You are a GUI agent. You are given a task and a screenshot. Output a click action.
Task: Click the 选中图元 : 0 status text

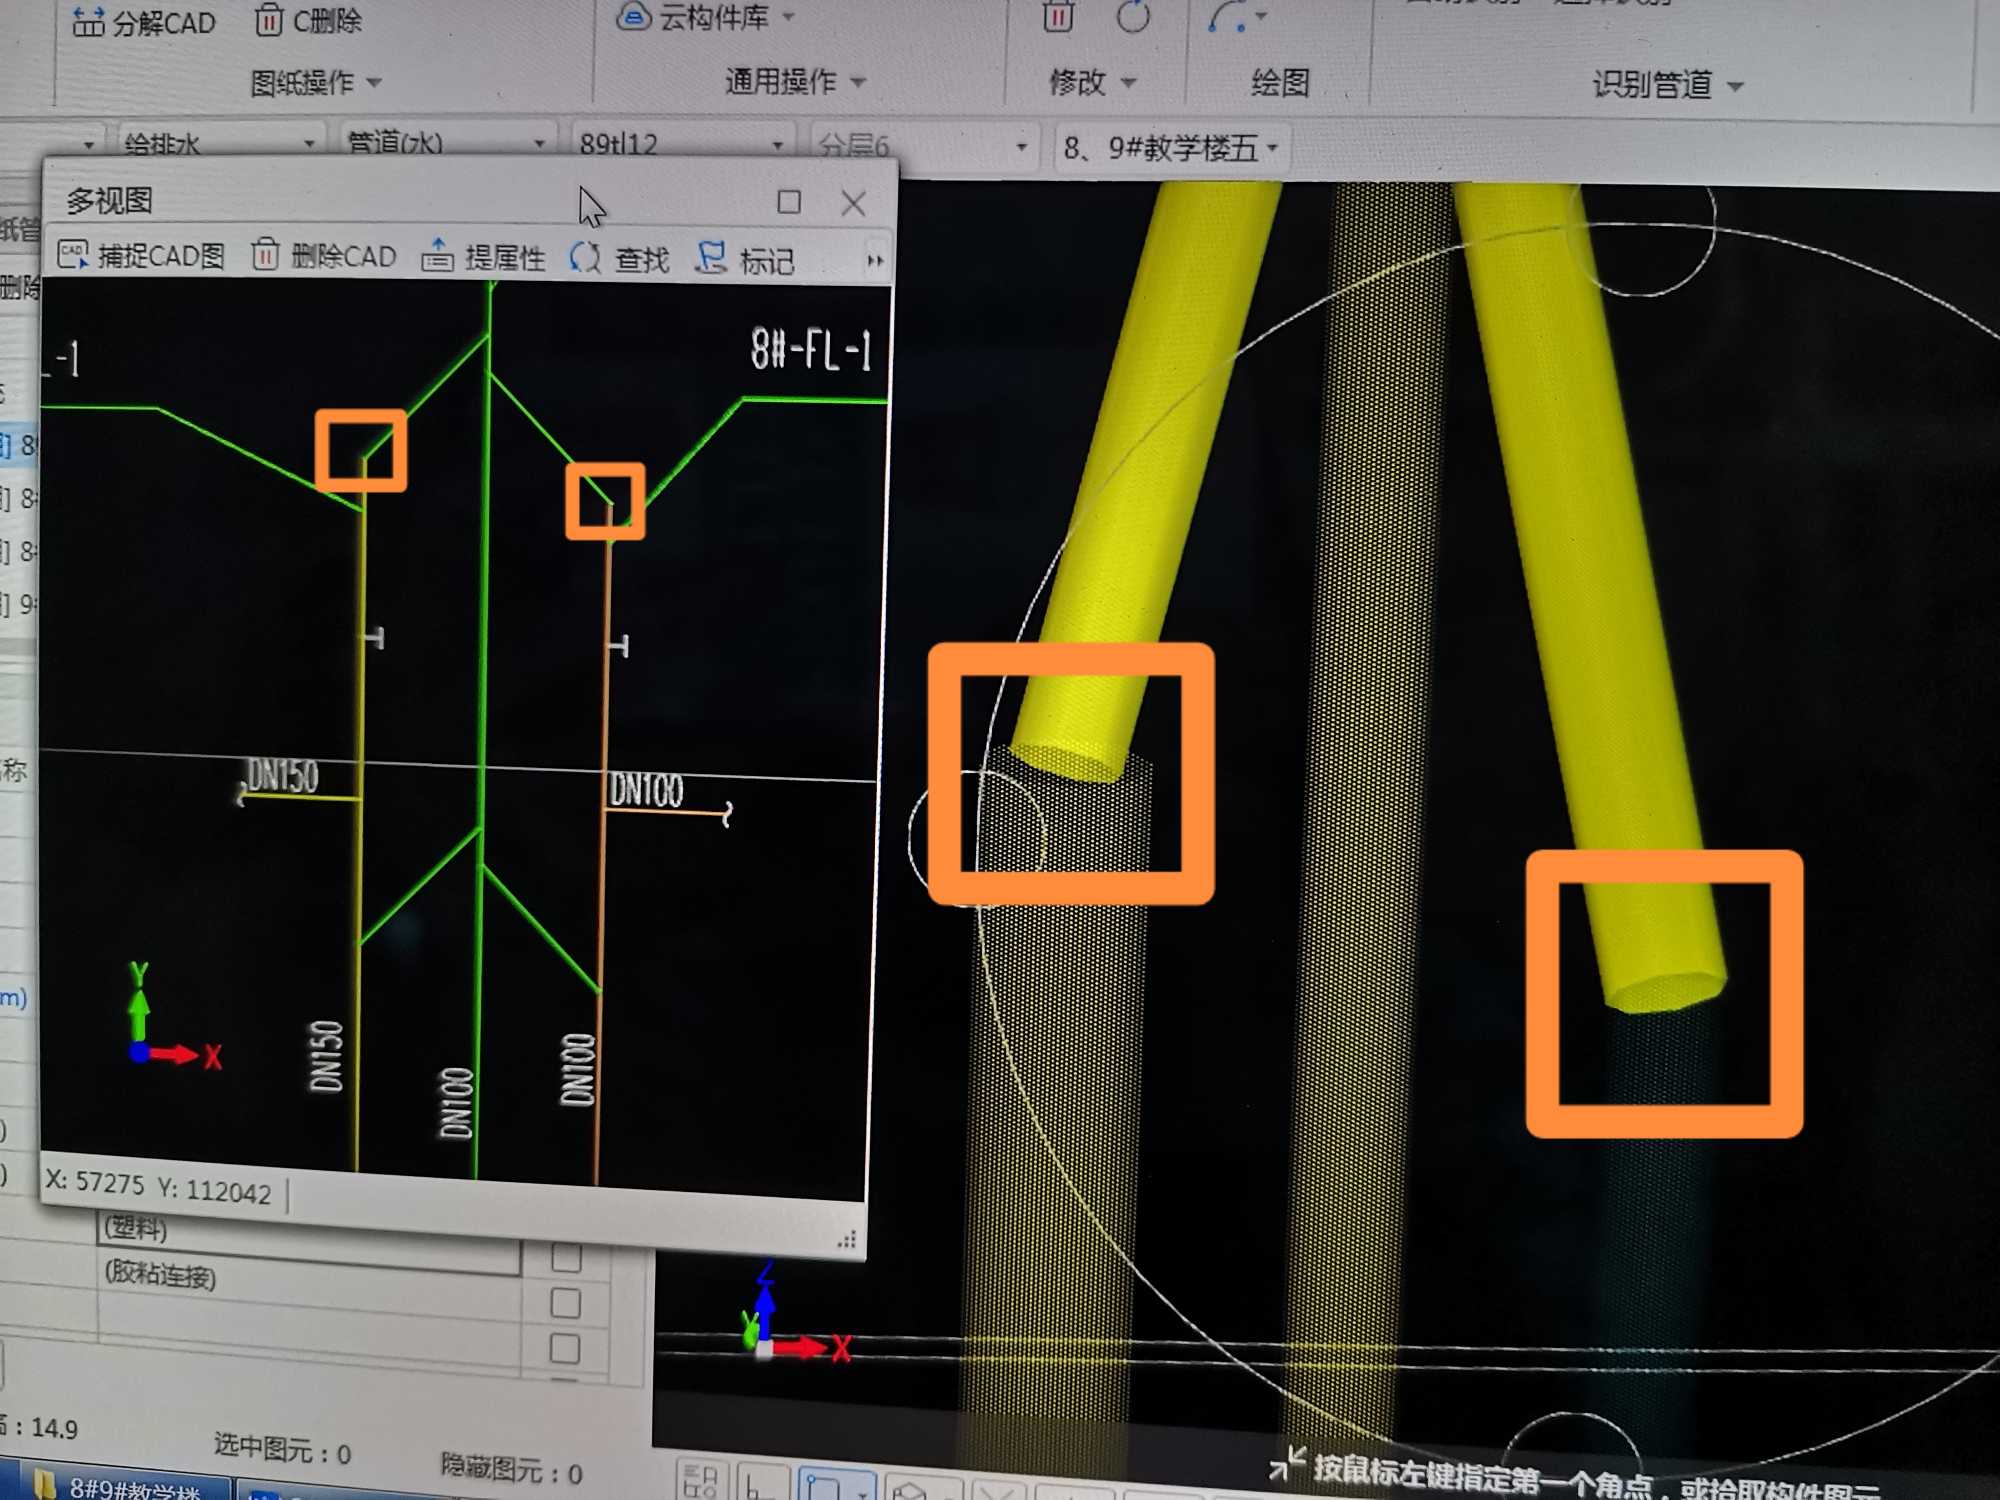tap(282, 1447)
